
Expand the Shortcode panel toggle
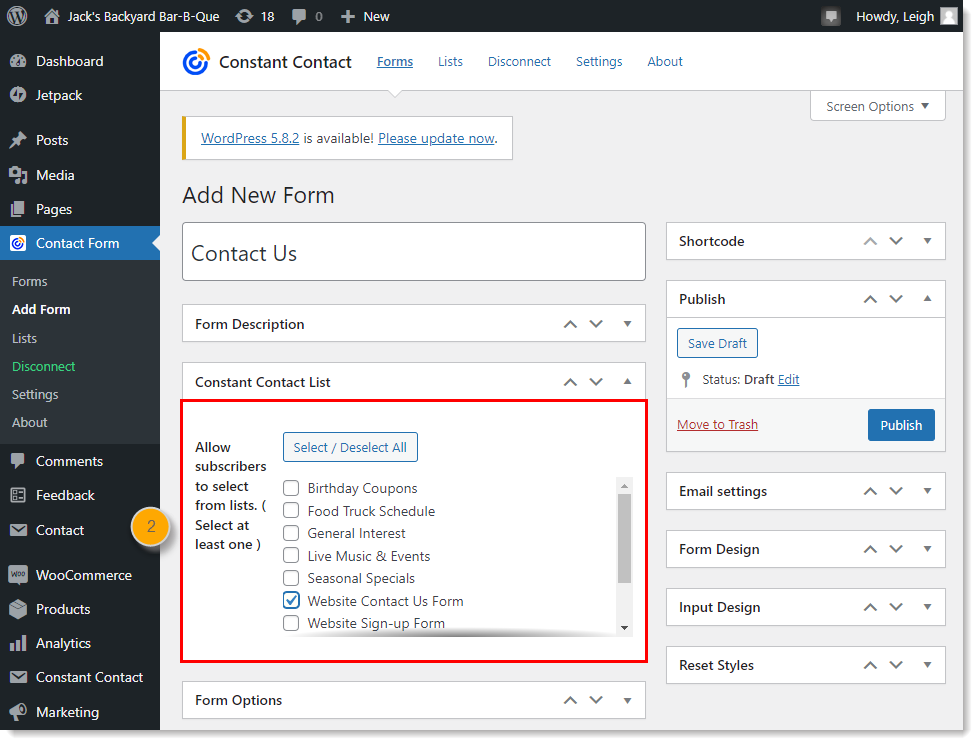927,241
